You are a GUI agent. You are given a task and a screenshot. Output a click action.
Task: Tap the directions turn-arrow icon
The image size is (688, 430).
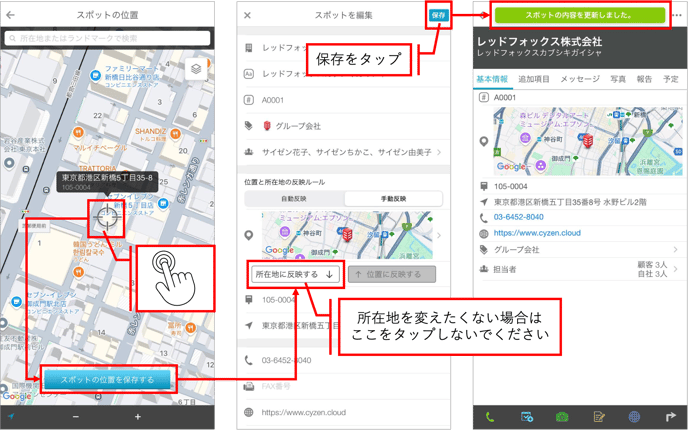point(670,417)
